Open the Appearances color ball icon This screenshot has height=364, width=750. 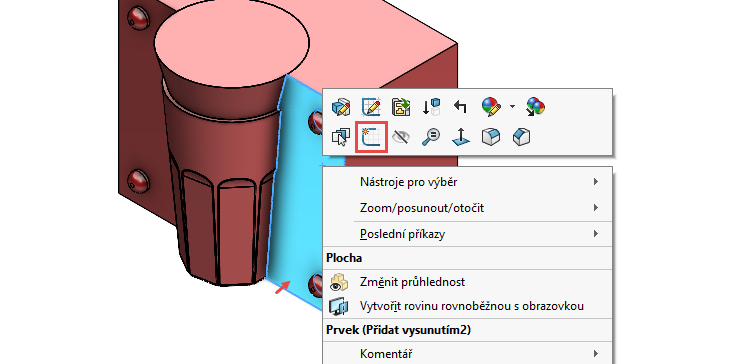click(x=491, y=107)
